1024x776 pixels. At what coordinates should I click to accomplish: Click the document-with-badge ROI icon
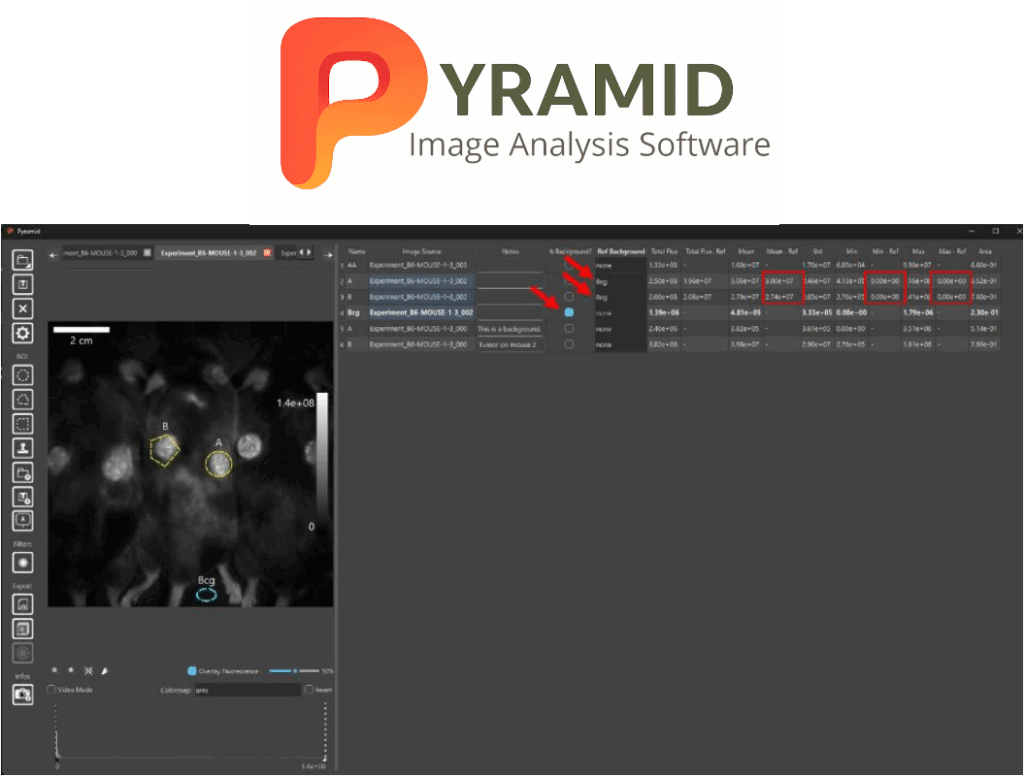click(x=23, y=497)
